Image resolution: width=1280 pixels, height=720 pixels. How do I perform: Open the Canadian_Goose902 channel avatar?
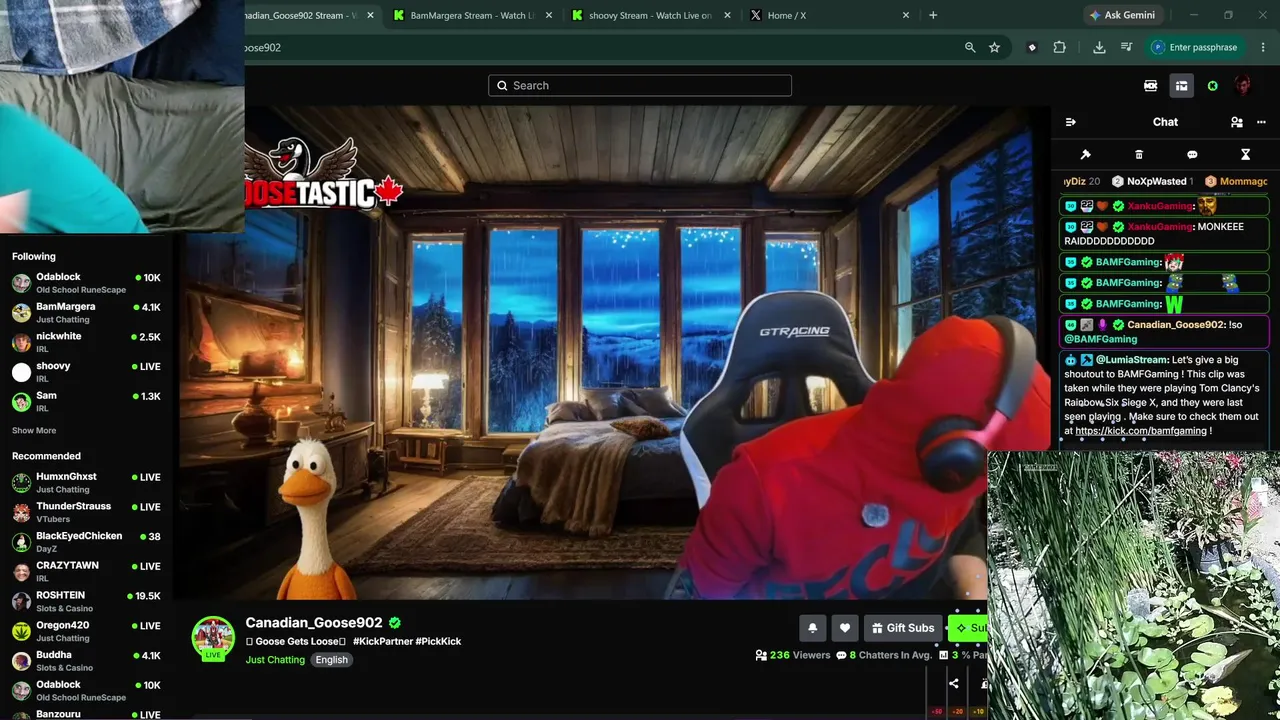coord(213,638)
